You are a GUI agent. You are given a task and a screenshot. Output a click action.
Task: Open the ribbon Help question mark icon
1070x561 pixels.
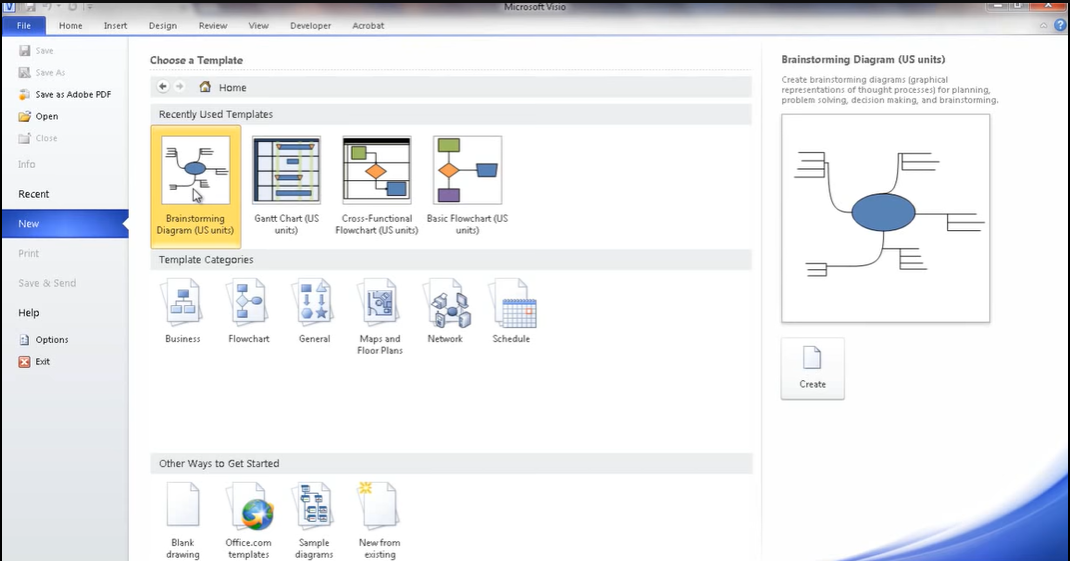[x=1060, y=25]
